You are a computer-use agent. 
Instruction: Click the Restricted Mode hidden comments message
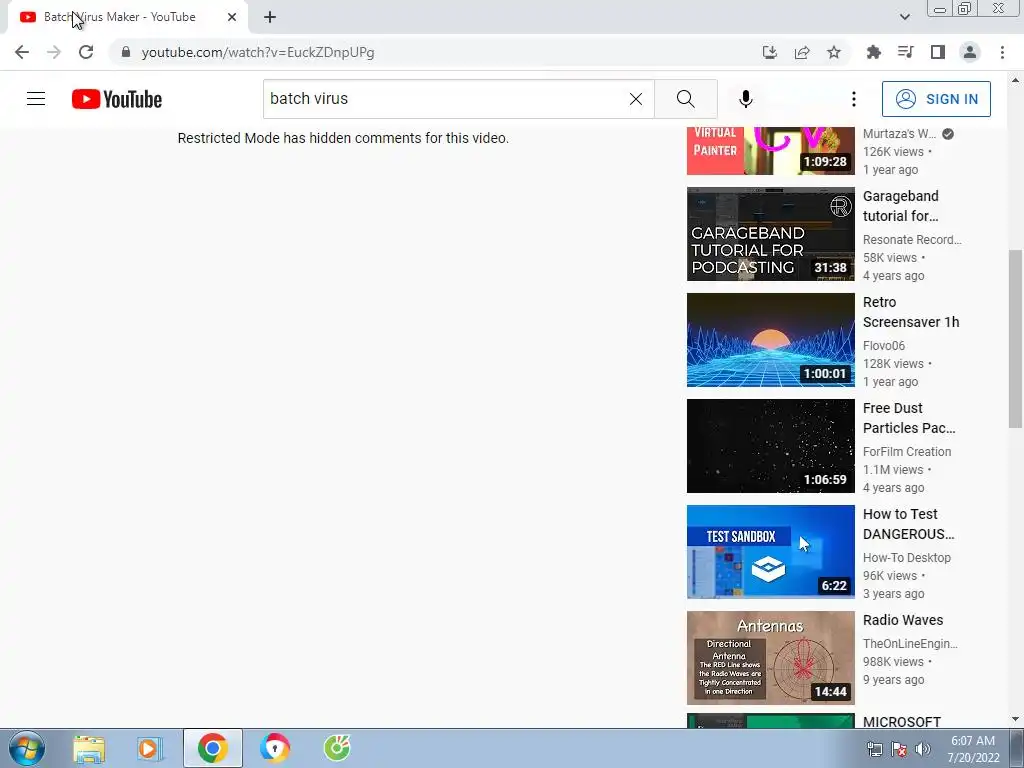343,138
